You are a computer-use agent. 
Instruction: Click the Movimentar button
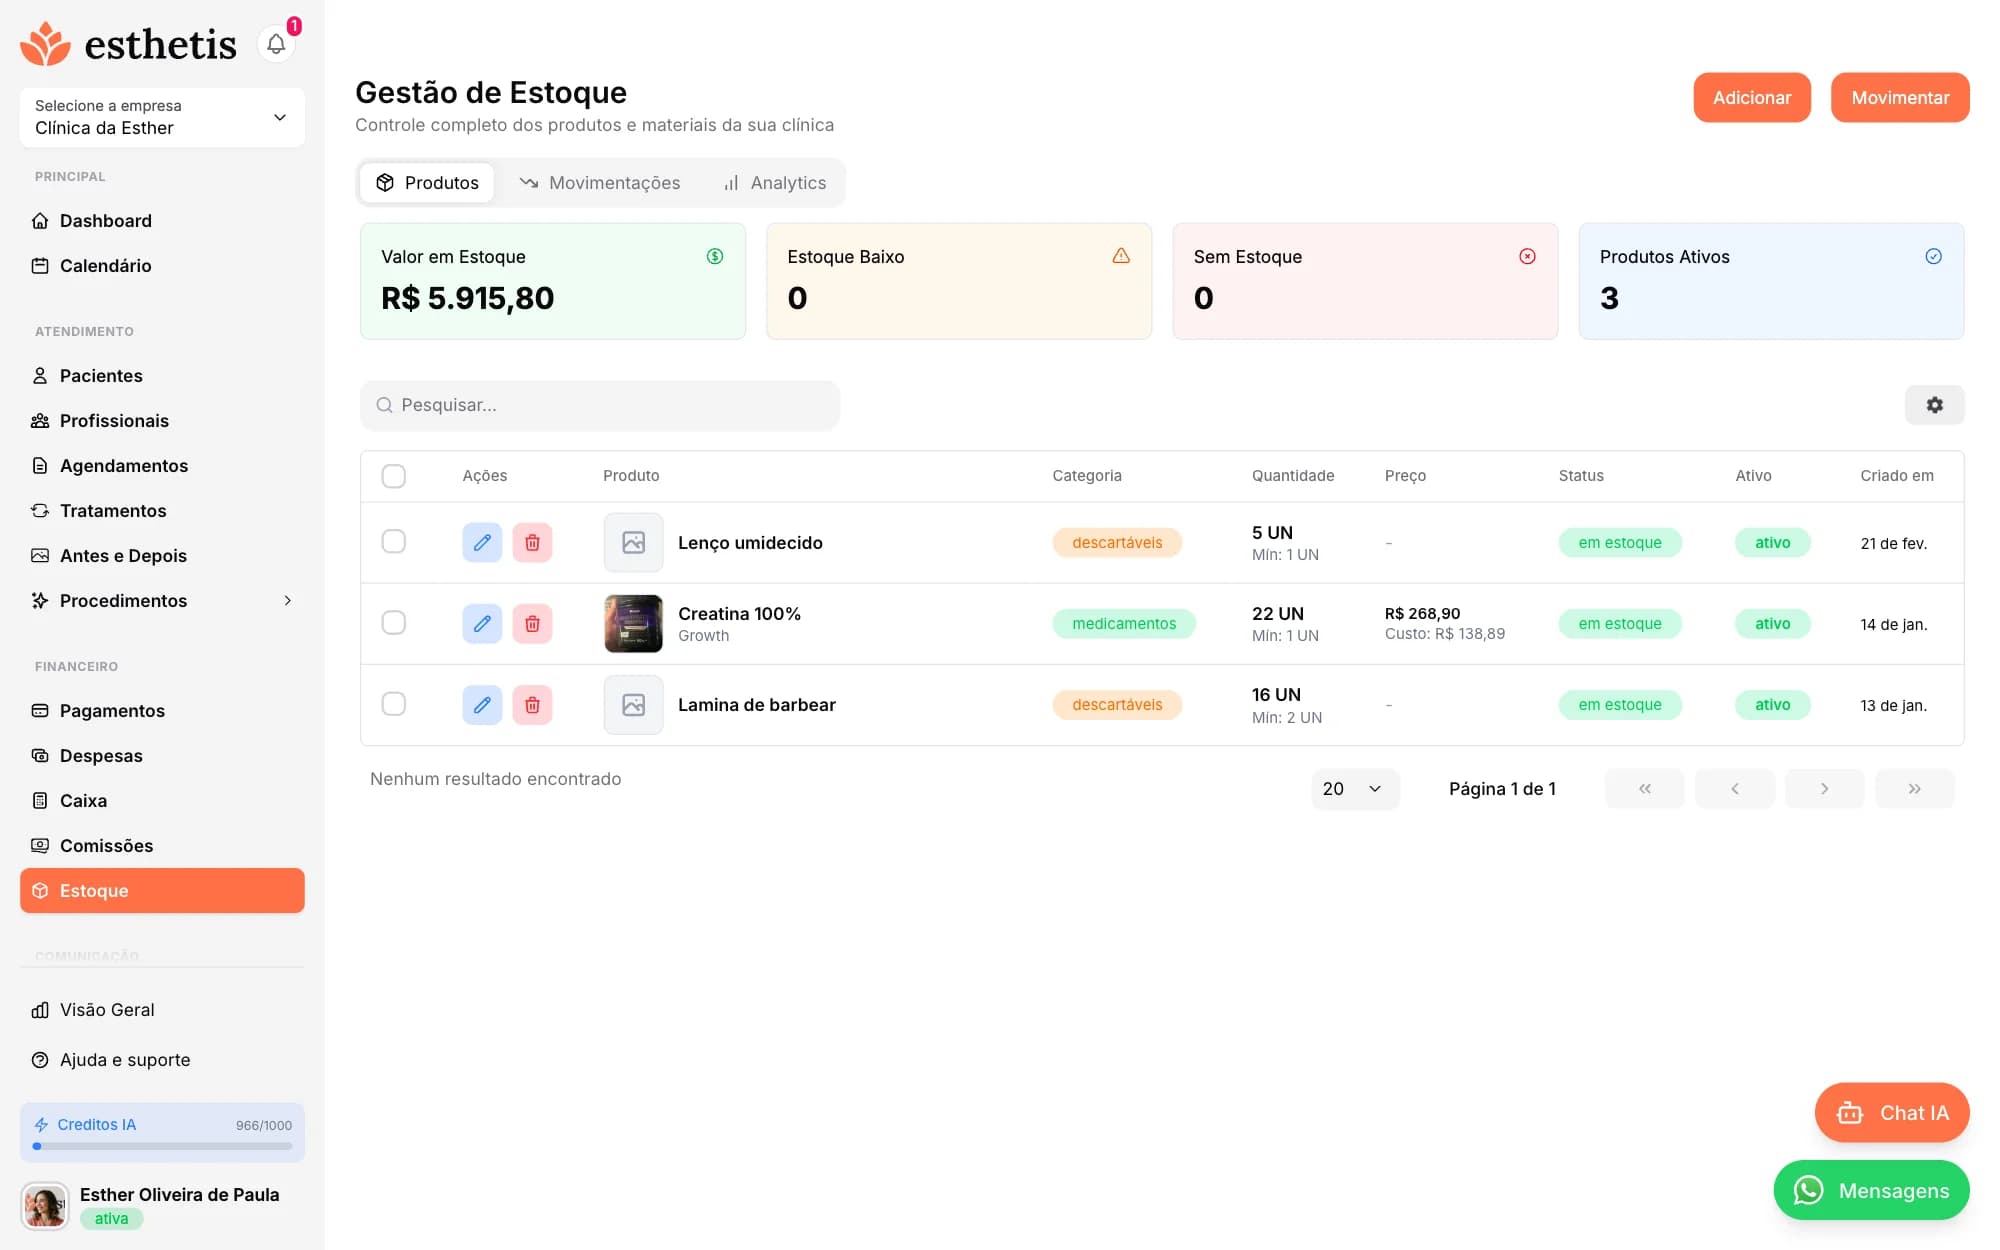[1900, 97]
